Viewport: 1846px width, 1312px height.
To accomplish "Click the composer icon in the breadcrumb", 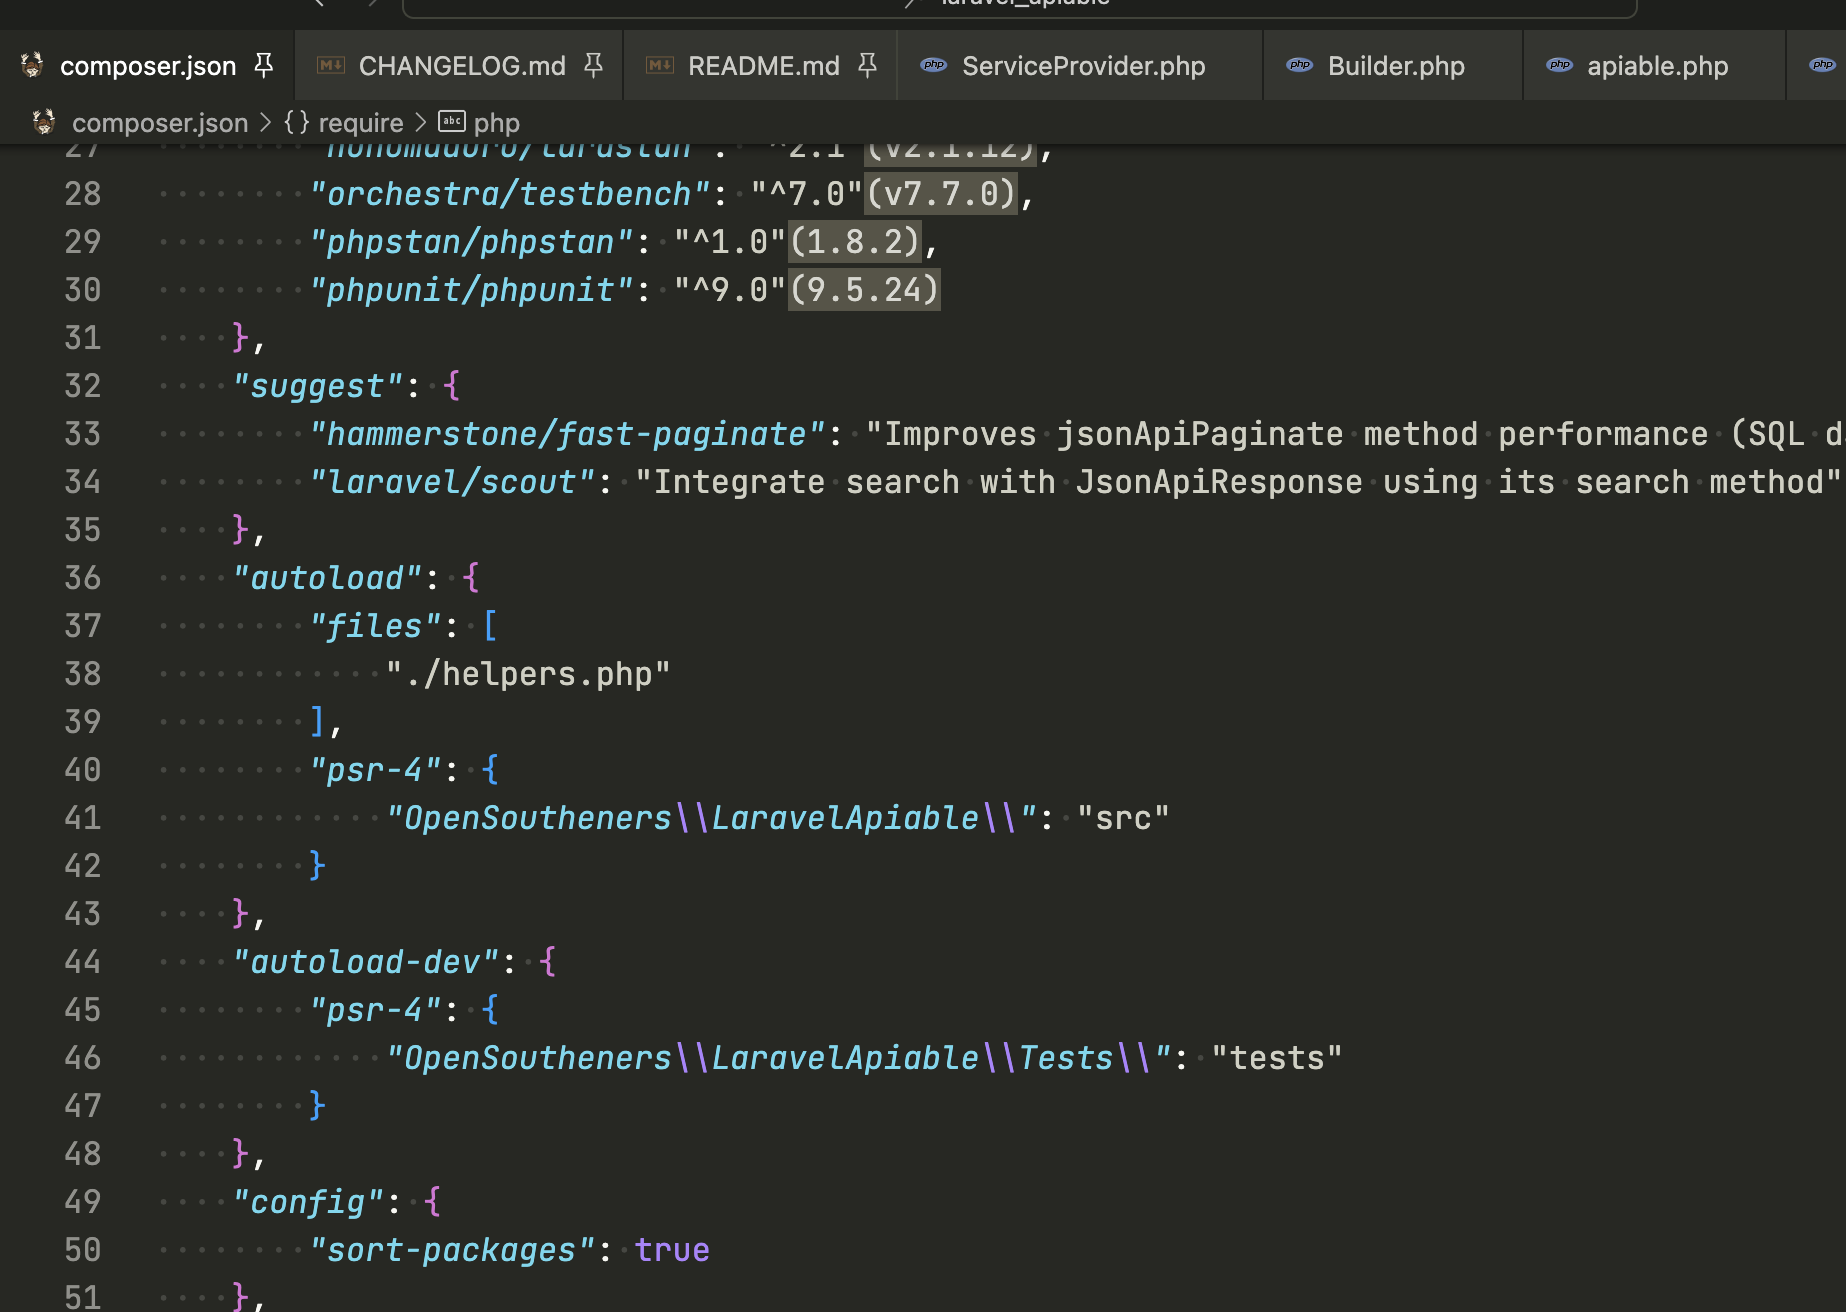I will [44, 123].
